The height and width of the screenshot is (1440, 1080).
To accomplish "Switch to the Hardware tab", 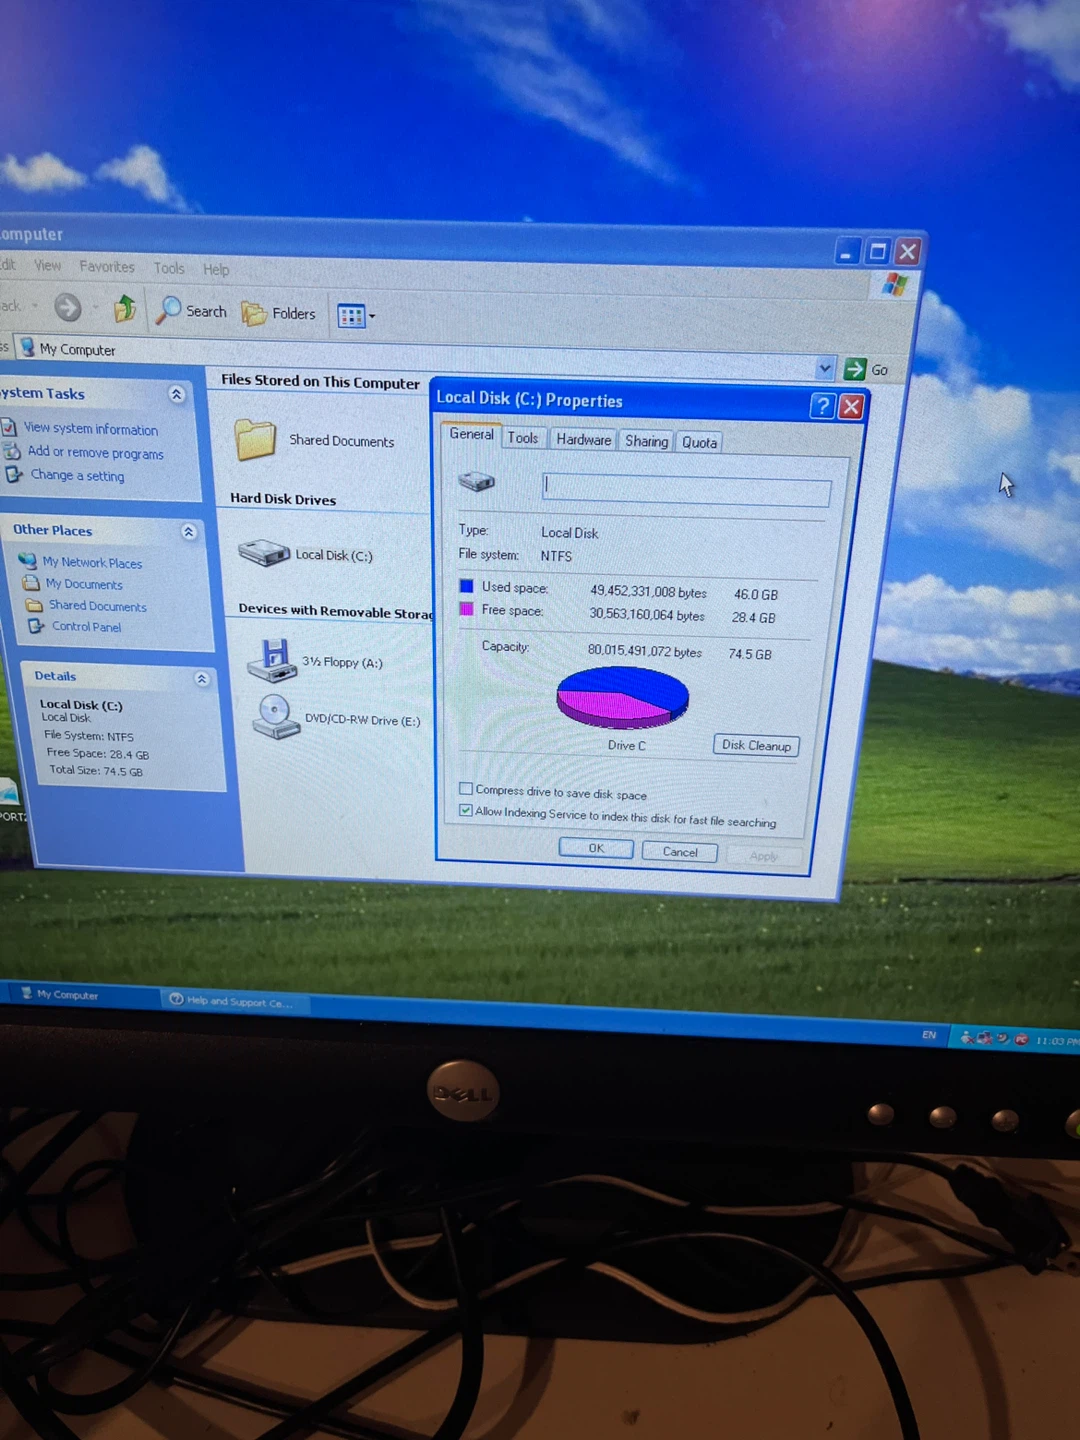I will point(583,440).
